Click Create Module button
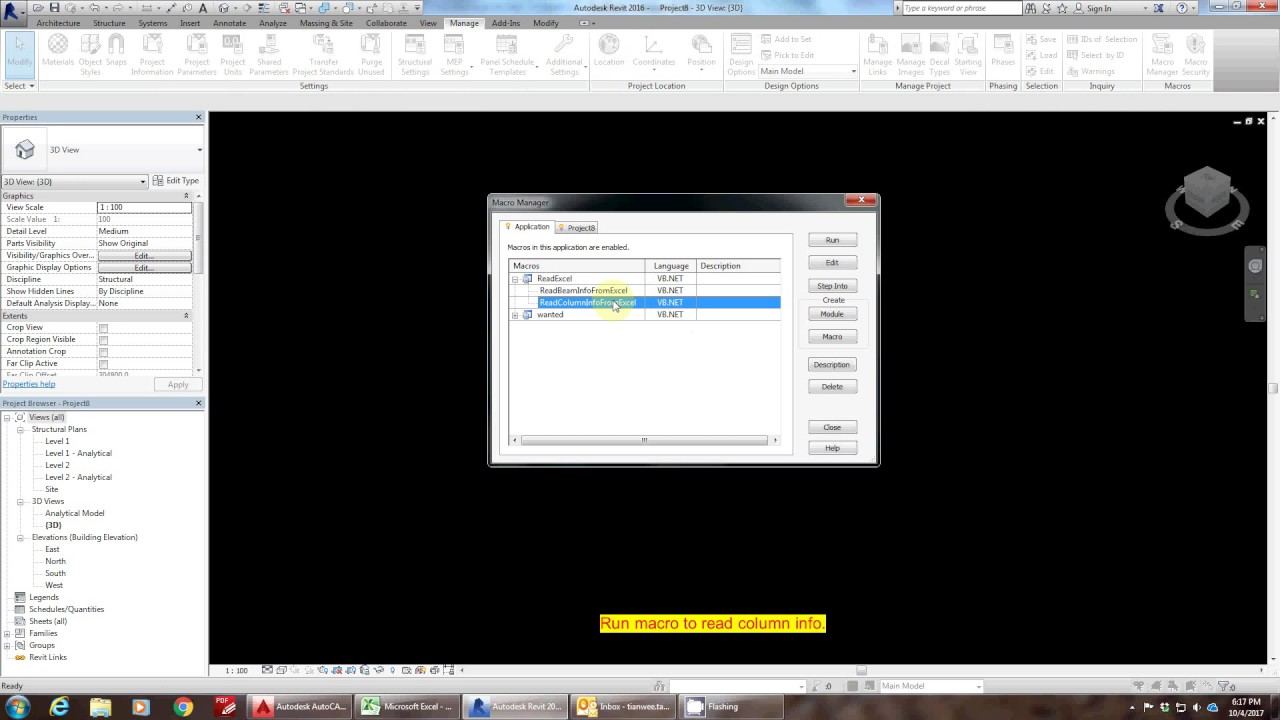The width and height of the screenshot is (1280, 720). click(x=832, y=314)
